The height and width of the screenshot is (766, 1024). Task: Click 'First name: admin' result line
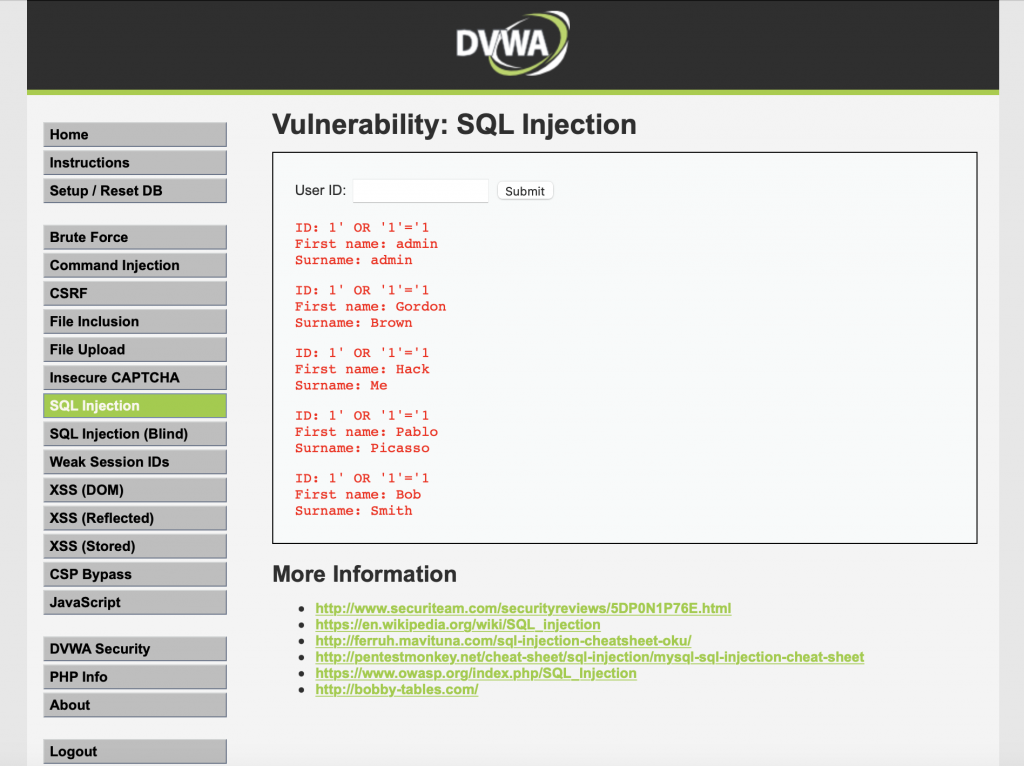coord(366,244)
